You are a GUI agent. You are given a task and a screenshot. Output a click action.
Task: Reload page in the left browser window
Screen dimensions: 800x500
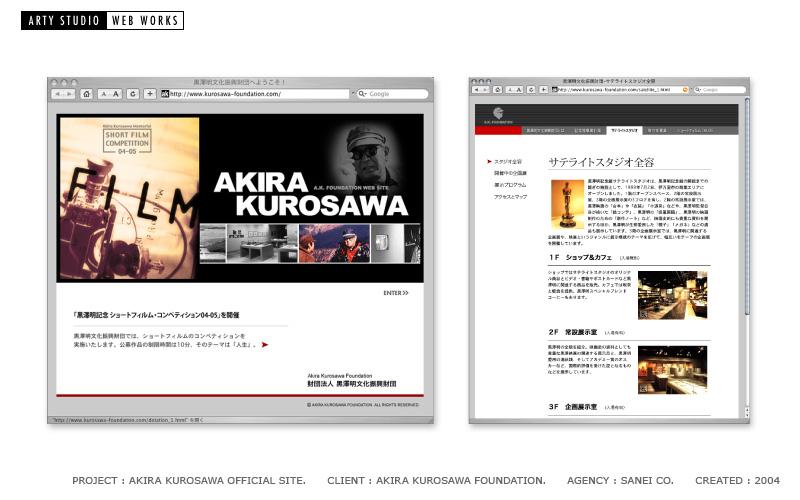point(133,94)
